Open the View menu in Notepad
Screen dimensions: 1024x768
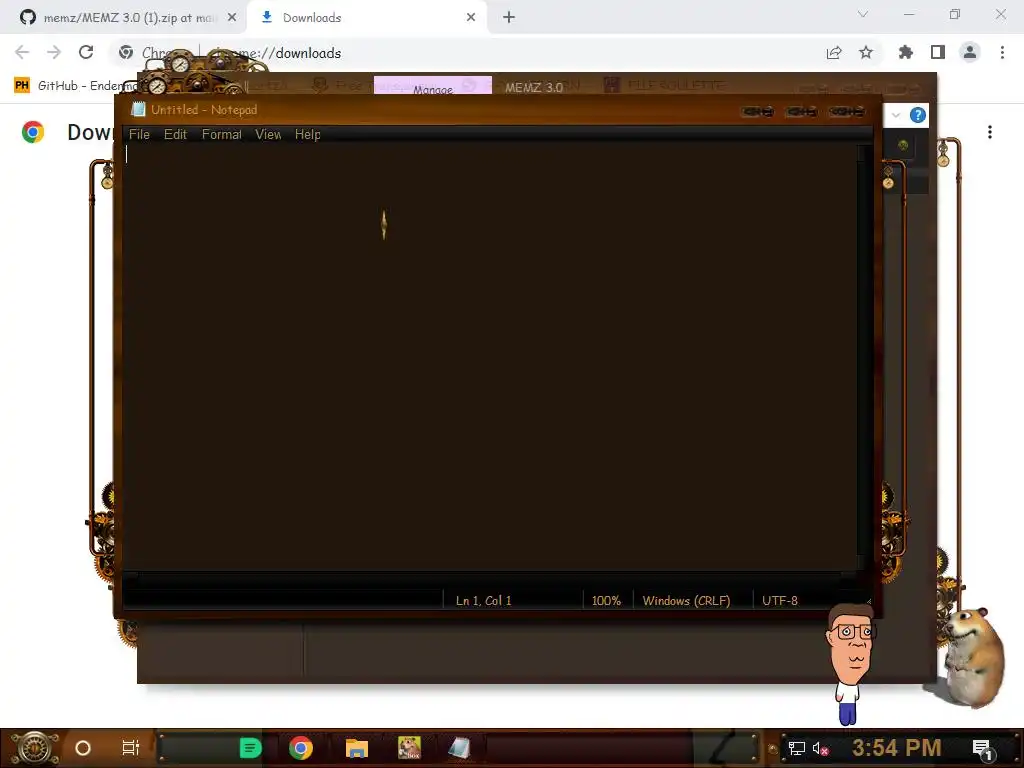(x=268, y=135)
